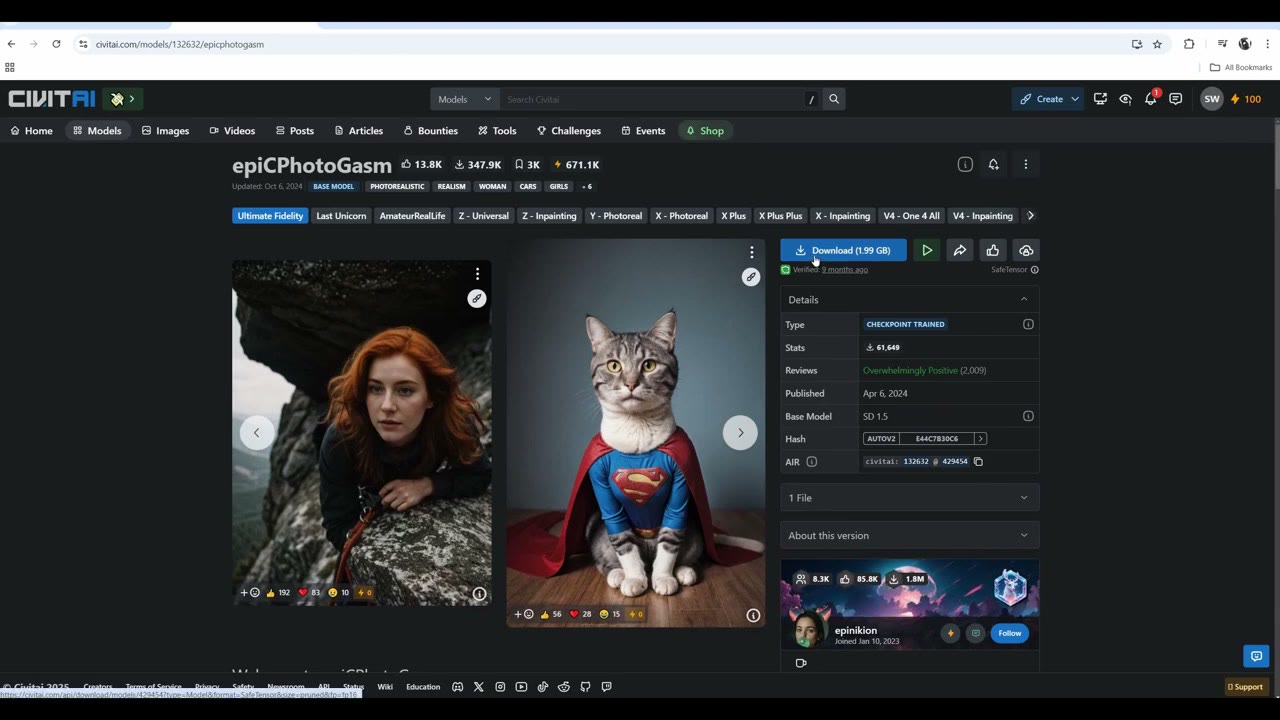Open the Models search category dropdown
1280x720 pixels.
pyautogui.click(x=465, y=99)
